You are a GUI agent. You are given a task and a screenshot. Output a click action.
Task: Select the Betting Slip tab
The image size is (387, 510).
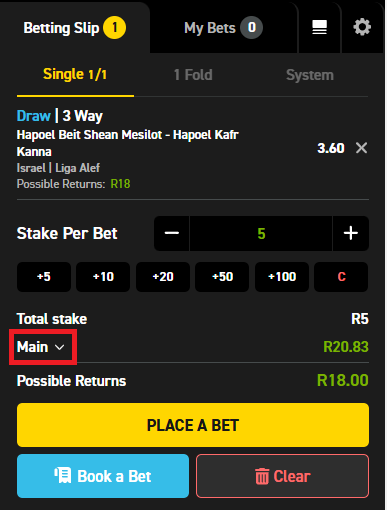75,28
